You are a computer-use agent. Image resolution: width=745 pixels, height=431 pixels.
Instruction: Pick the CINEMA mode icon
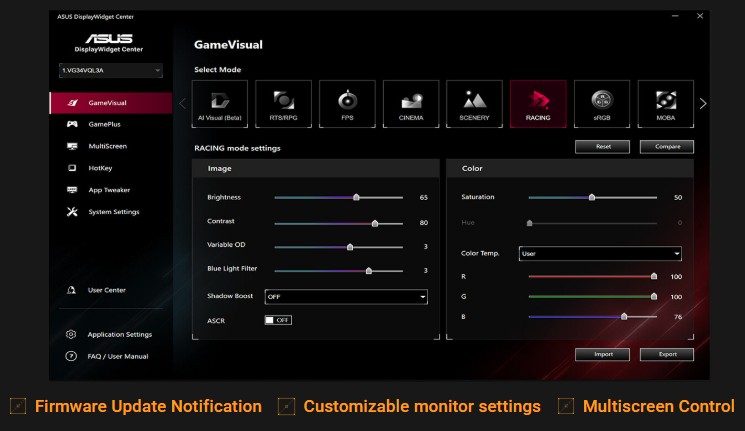(411, 103)
